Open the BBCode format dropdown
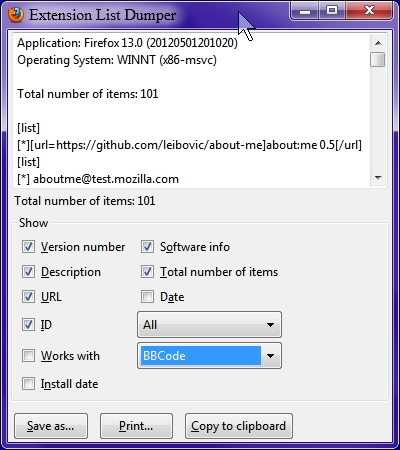This screenshot has height=450, width=400. coord(209,356)
